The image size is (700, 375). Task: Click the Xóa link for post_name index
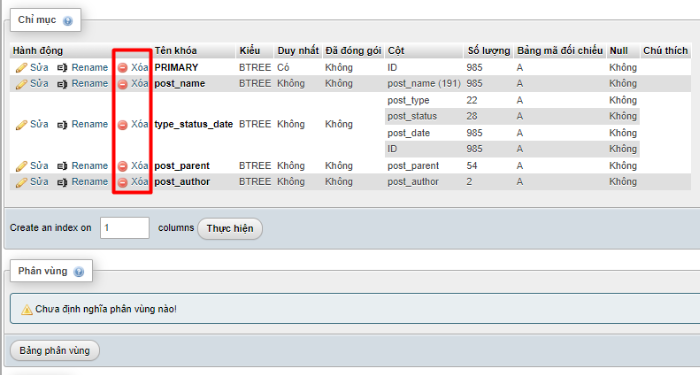click(x=139, y=83)
